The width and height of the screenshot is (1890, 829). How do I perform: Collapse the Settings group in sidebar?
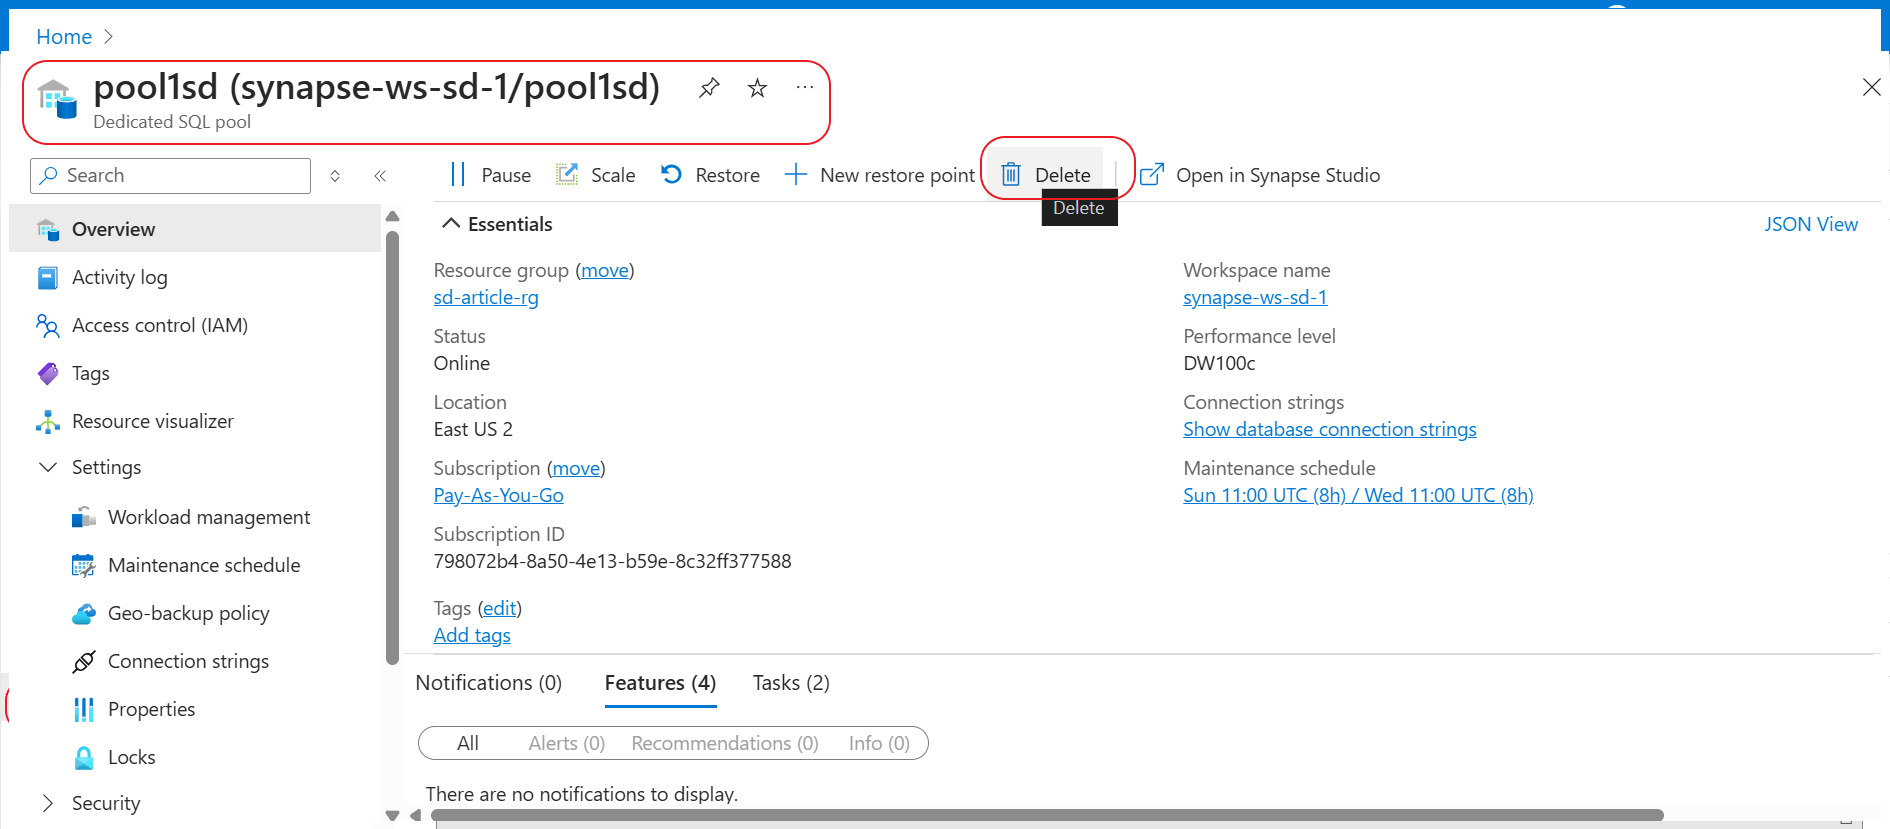(48, 467)
